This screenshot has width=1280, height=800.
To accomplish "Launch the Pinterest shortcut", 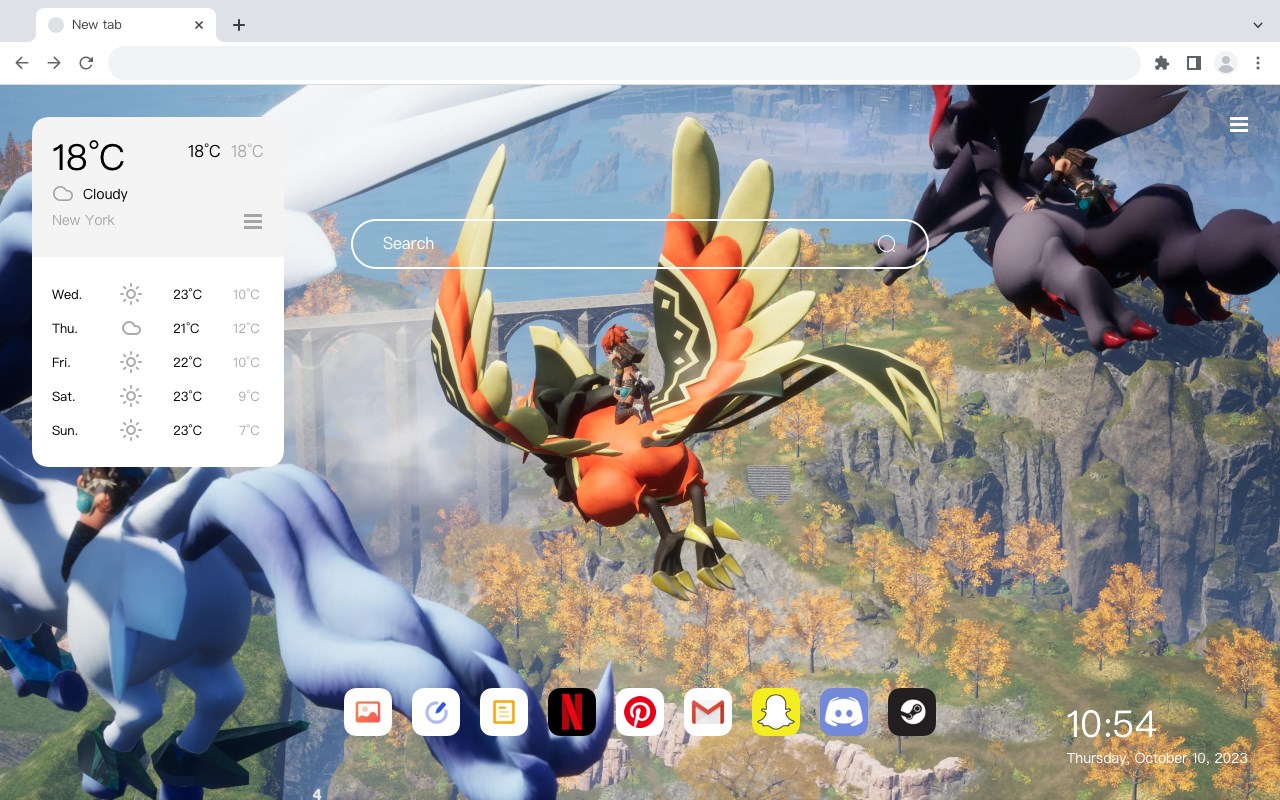I will (x=640, y=712).
